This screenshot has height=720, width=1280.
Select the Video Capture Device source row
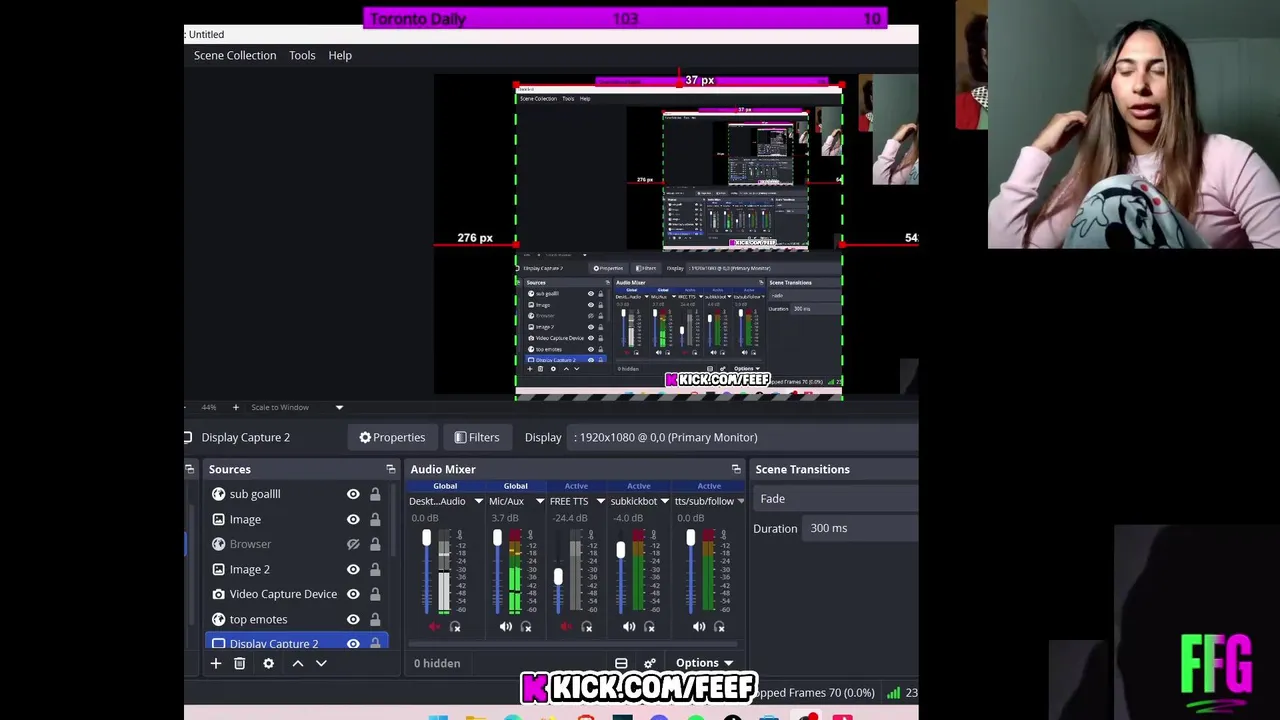[x=296, y=594]
